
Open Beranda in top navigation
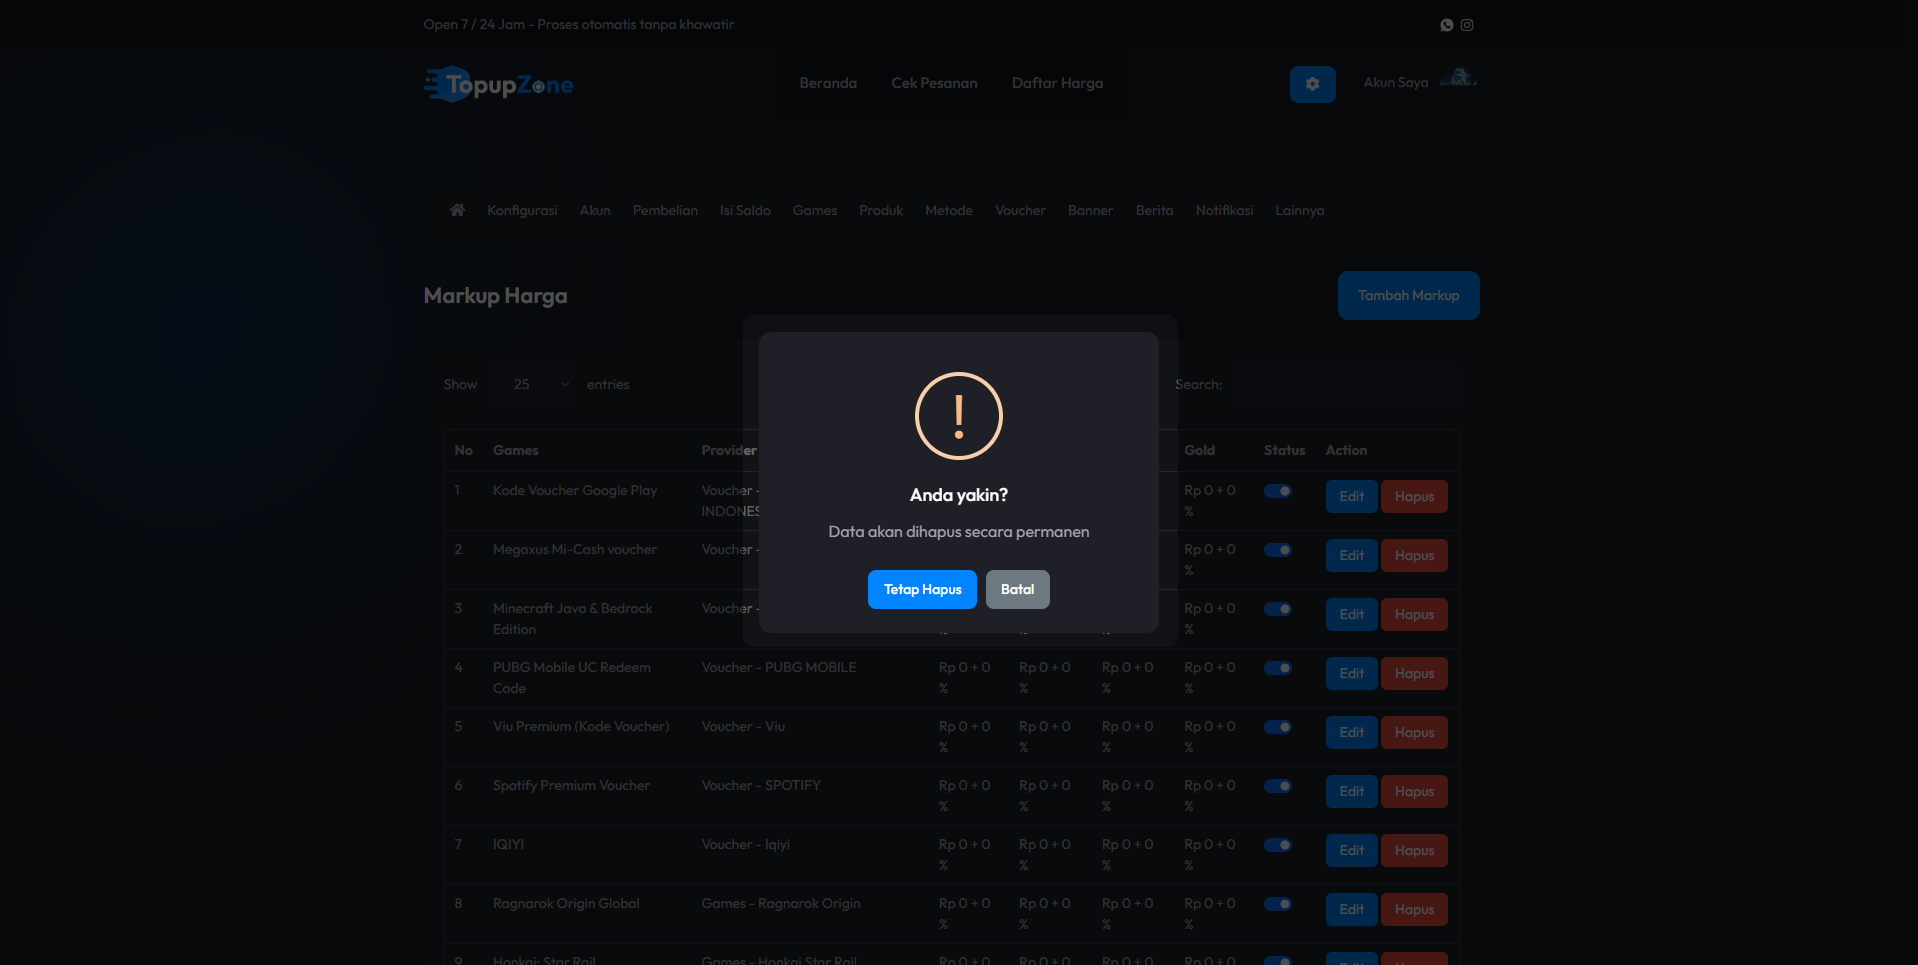click(x=828, y=83)
